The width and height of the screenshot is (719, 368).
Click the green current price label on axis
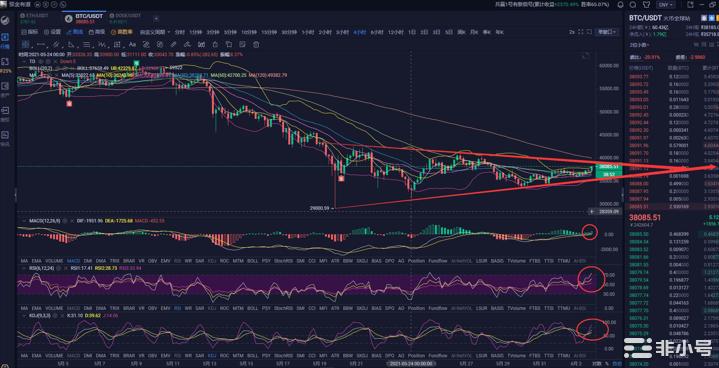click(x=608, y=167)
